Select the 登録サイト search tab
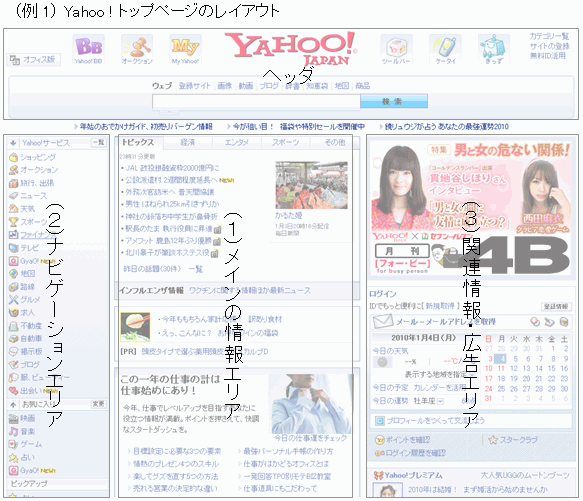Viewport: 583px width, 501px height. [x=194, y=86]
